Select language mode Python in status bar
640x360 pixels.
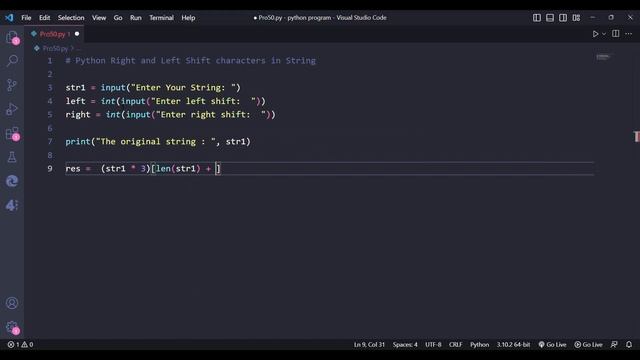pos(479,344)
